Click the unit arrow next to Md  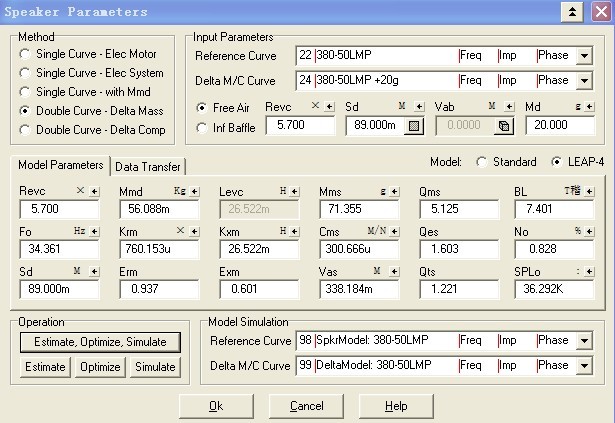[592, 105]
